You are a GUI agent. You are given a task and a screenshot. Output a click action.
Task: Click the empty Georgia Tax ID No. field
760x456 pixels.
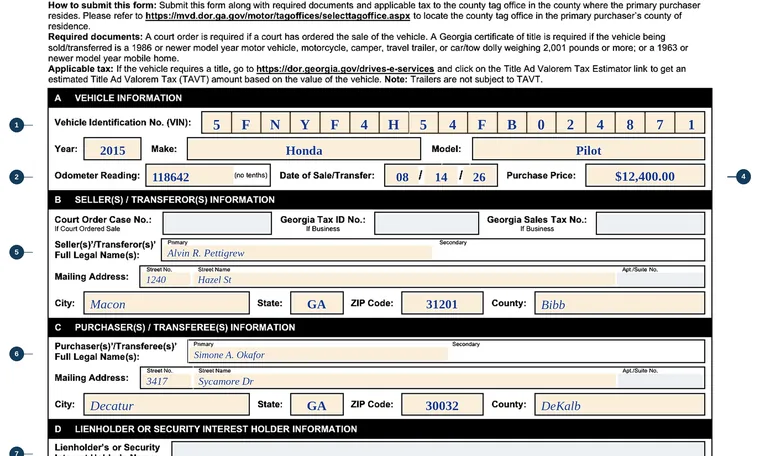pyautogui.click(x=427, y=223)
